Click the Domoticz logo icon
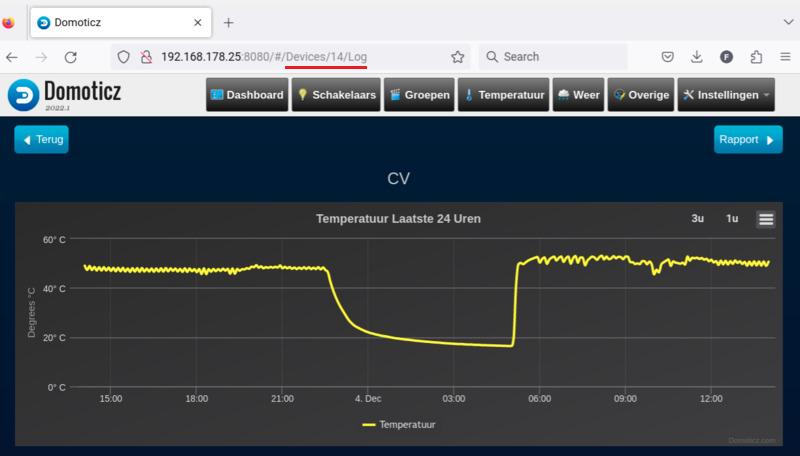The height and width of the screenshot is (456, 800). pos(23,95)
